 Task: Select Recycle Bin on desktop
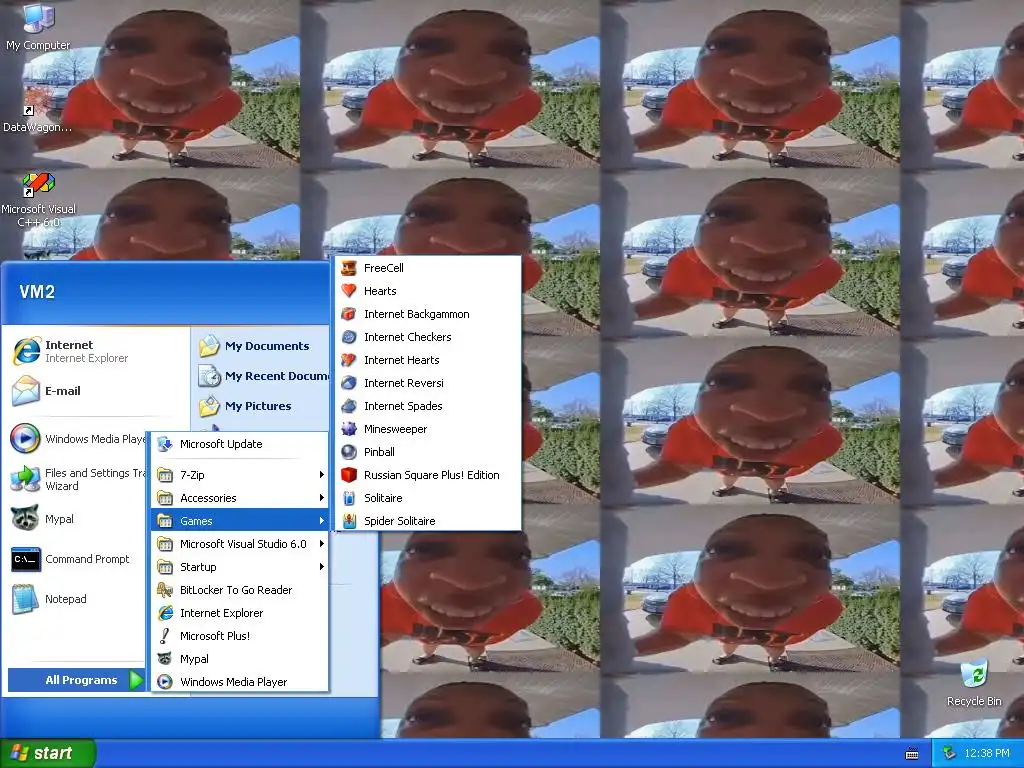pos(974,683)
